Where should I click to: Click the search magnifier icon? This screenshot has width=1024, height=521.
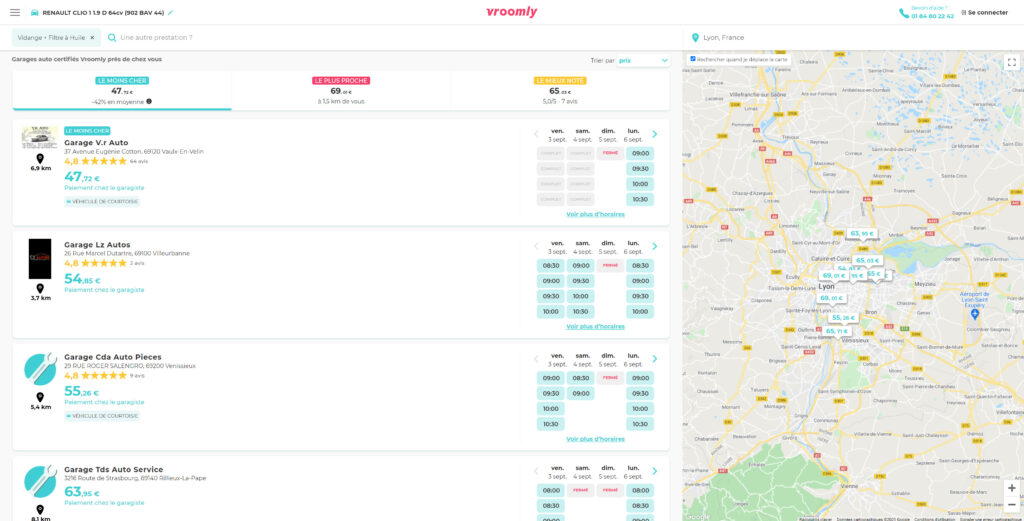112,38
